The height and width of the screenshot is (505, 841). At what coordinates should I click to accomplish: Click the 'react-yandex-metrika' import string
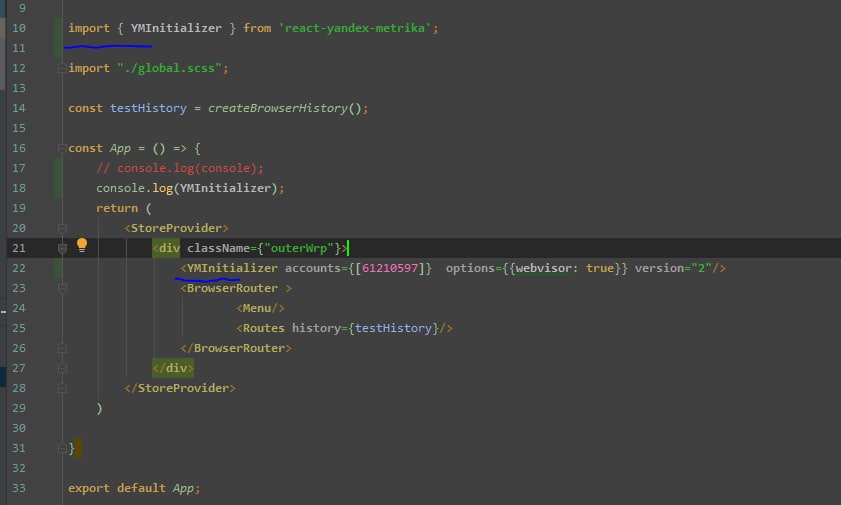click(355, 28)
